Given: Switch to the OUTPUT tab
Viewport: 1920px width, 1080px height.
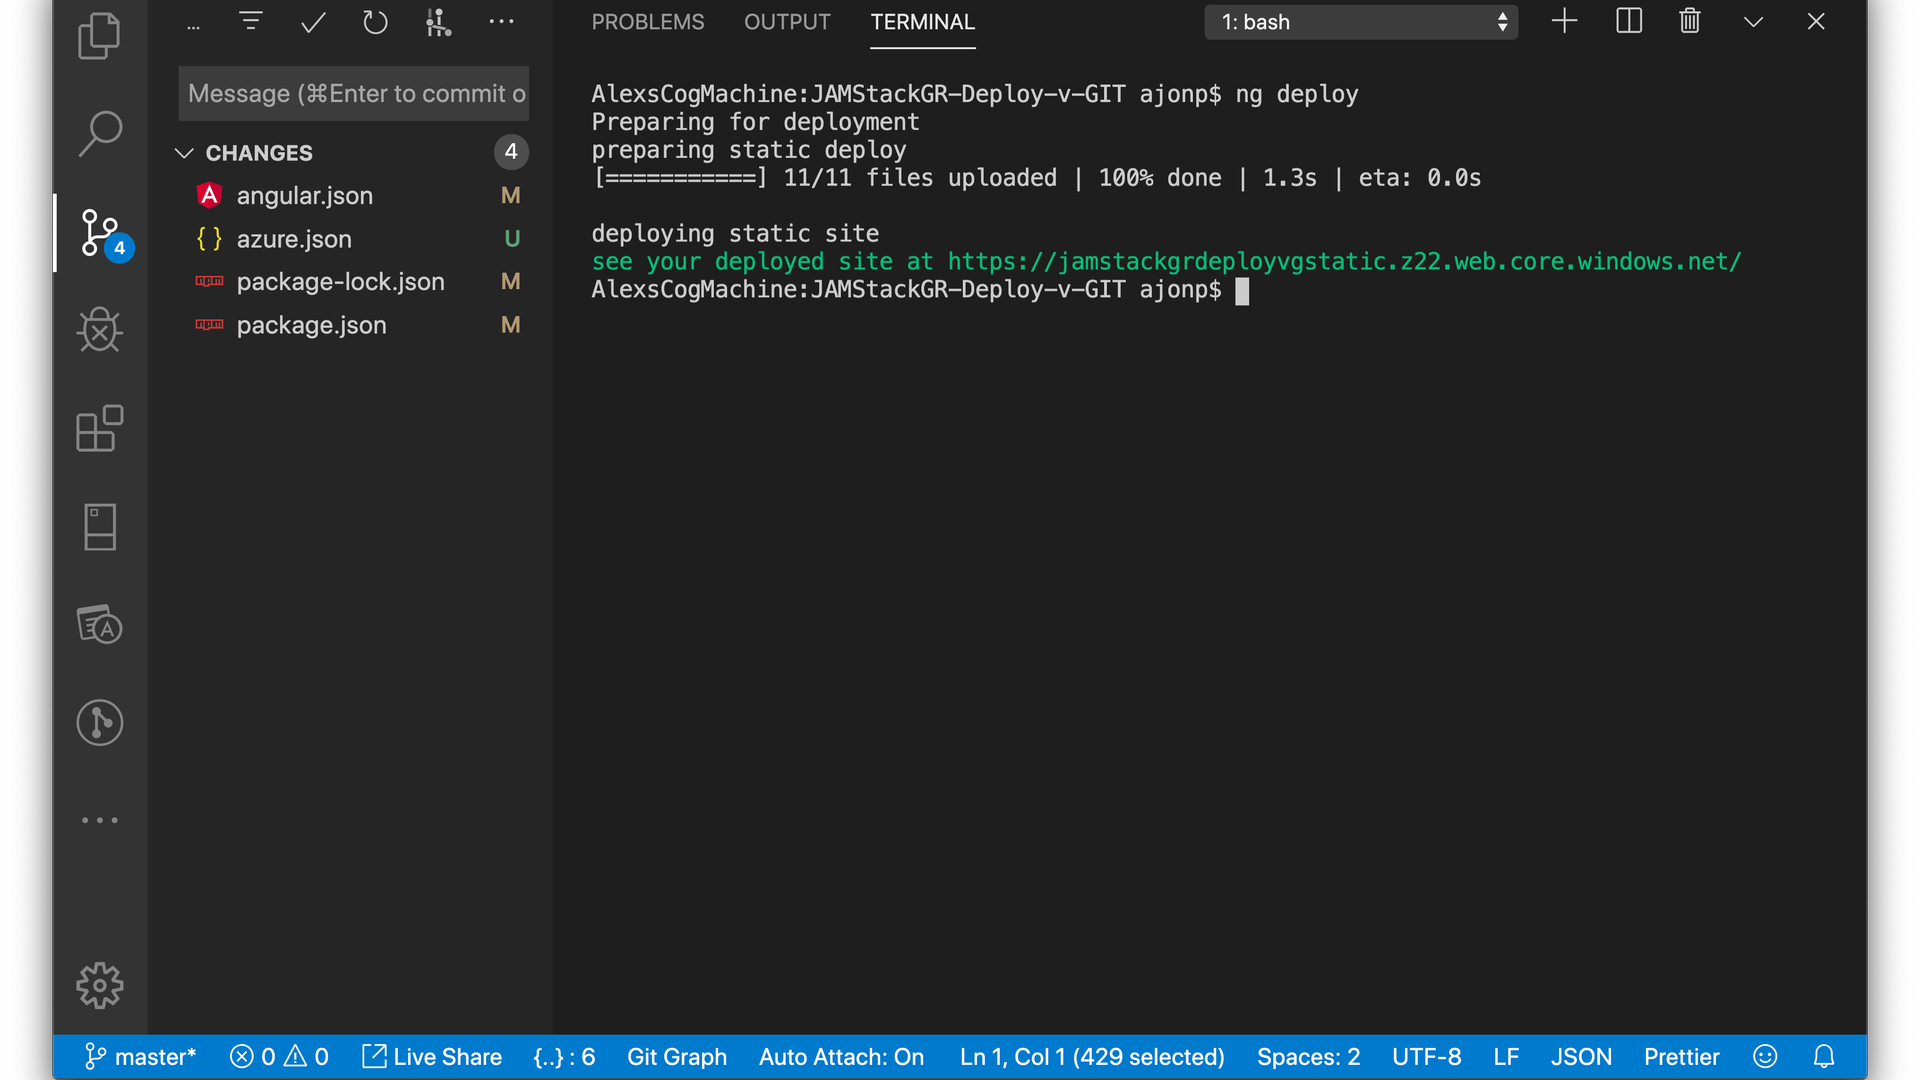Looking at the screenshot, I should point(787,22).
